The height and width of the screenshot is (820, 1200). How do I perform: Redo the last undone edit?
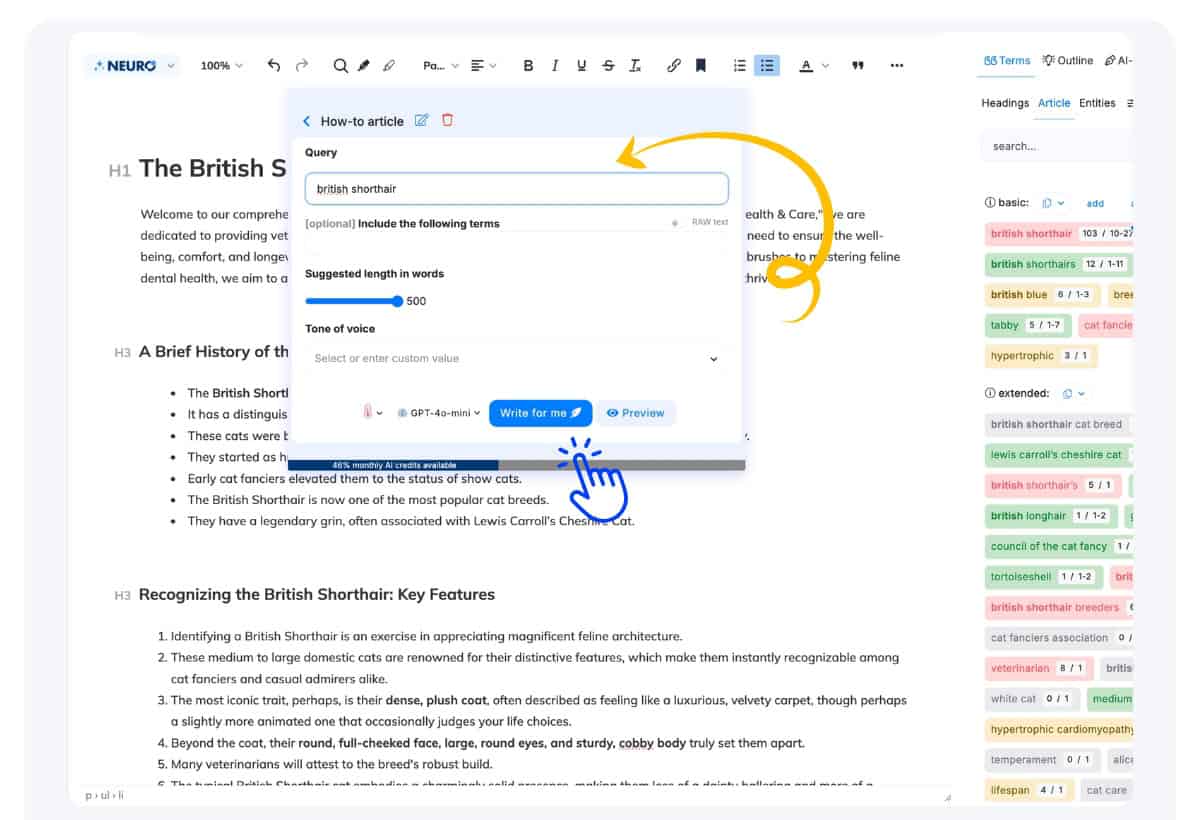pyautogui.click(x=301, y=65)
